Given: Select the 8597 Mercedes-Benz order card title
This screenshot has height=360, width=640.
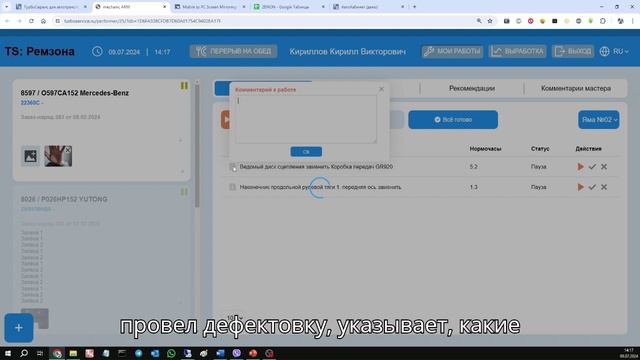Looking at the screenshot, I should coord(75,93).
